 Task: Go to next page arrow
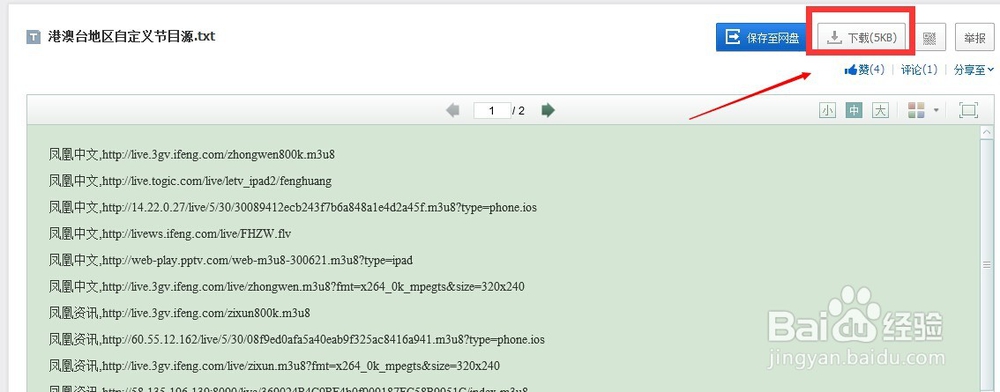click(x=548, y=110)
